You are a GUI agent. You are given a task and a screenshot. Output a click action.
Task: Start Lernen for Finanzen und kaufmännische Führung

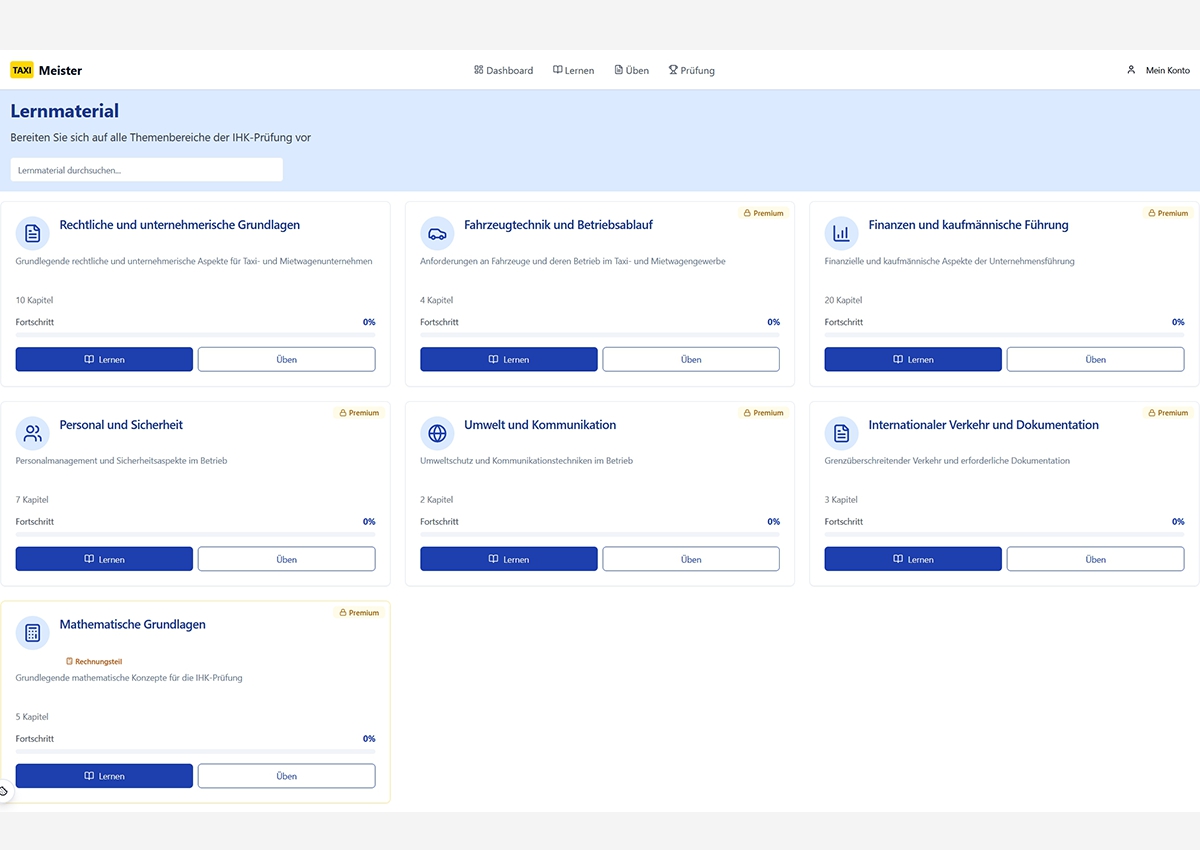(x=912, y=359)
